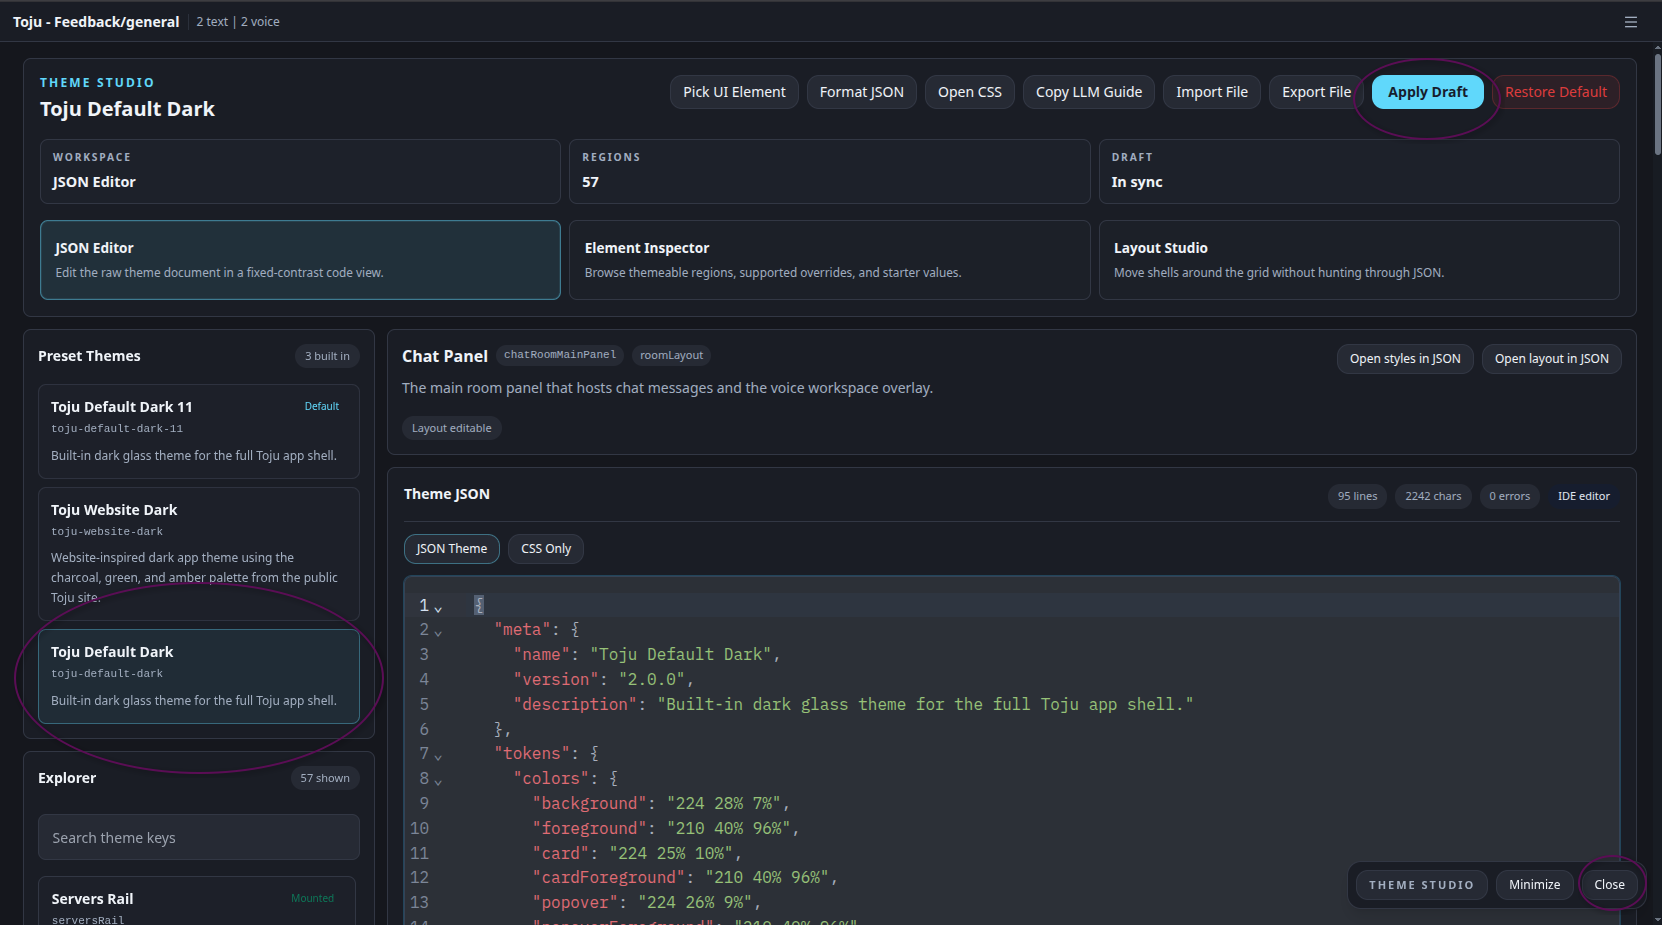Click the Pick UI Element button
The height and width of the screenshot is (925, 1662).
[x=734, y=92]
